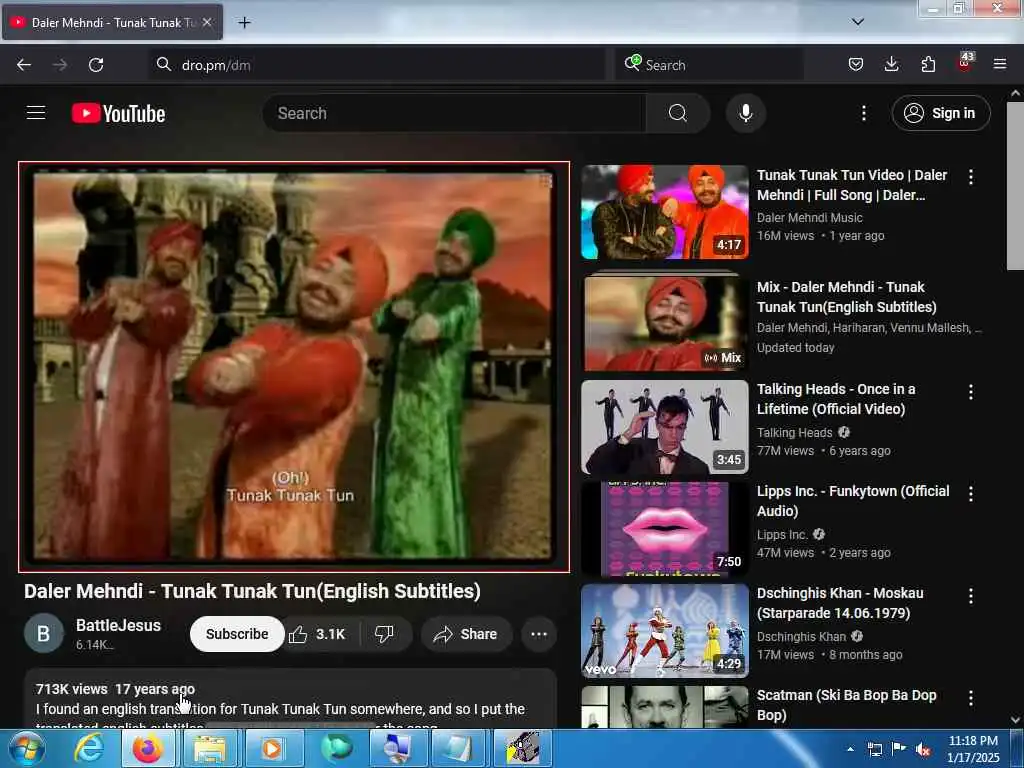Open the Lipps Inc. Funkytown thumbnail
This screenshot has height=768, width=1024.
click(665, 529)
